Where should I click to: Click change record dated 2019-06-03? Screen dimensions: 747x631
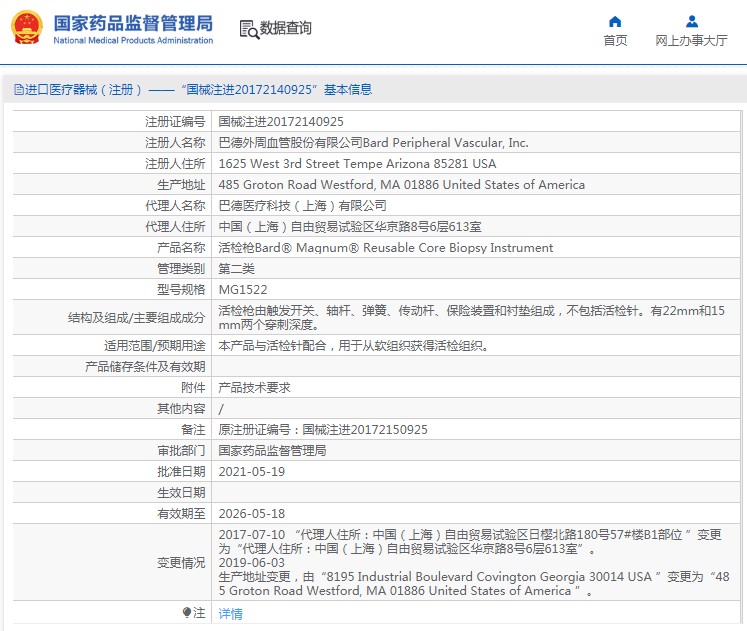point(474,577)
